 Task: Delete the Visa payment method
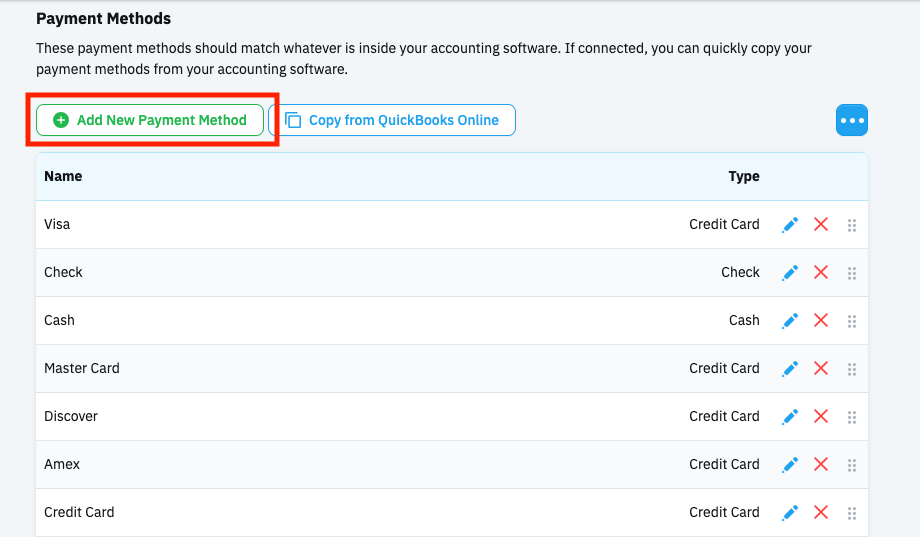click(x=821, y=225)
